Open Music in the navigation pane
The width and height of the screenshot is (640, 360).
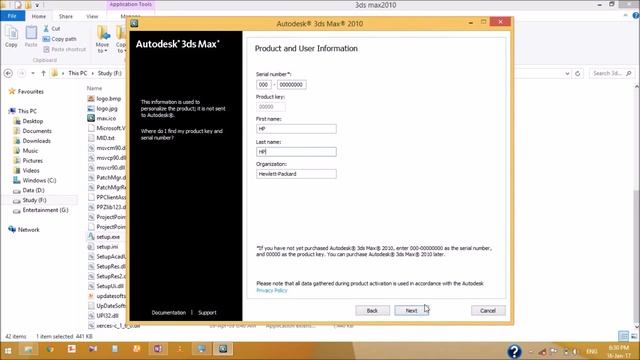(30, 151)
